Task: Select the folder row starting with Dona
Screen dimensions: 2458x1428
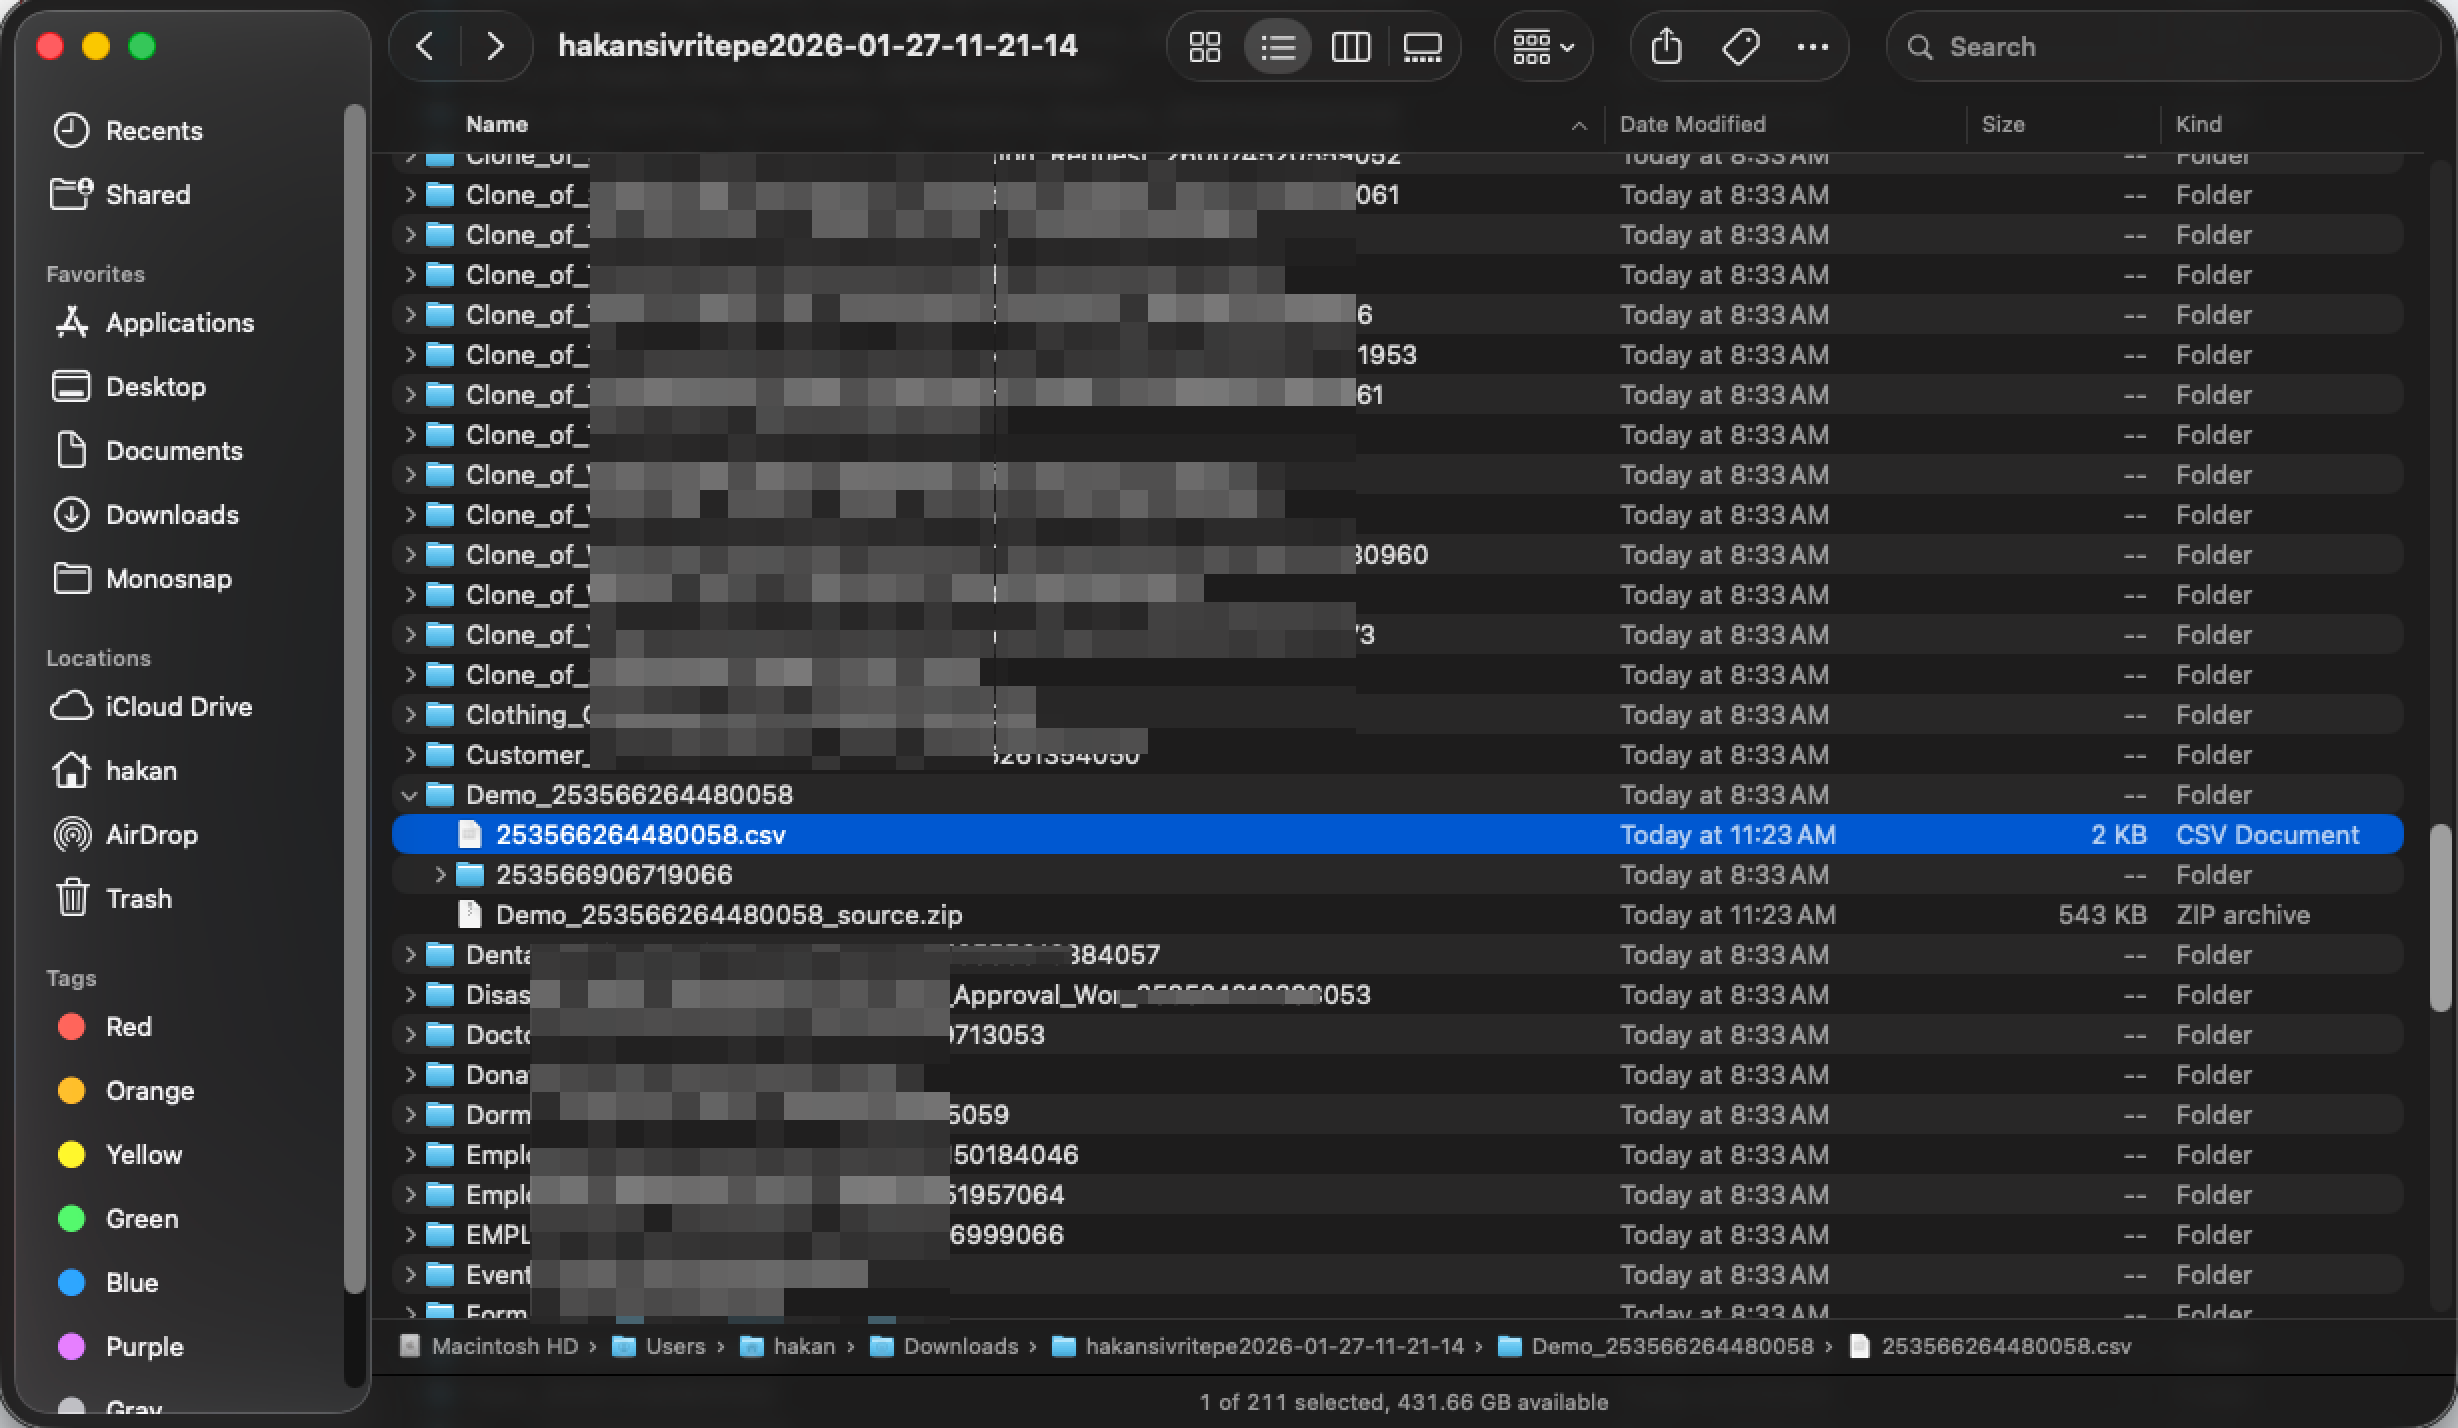Action: [1397, 1075]
